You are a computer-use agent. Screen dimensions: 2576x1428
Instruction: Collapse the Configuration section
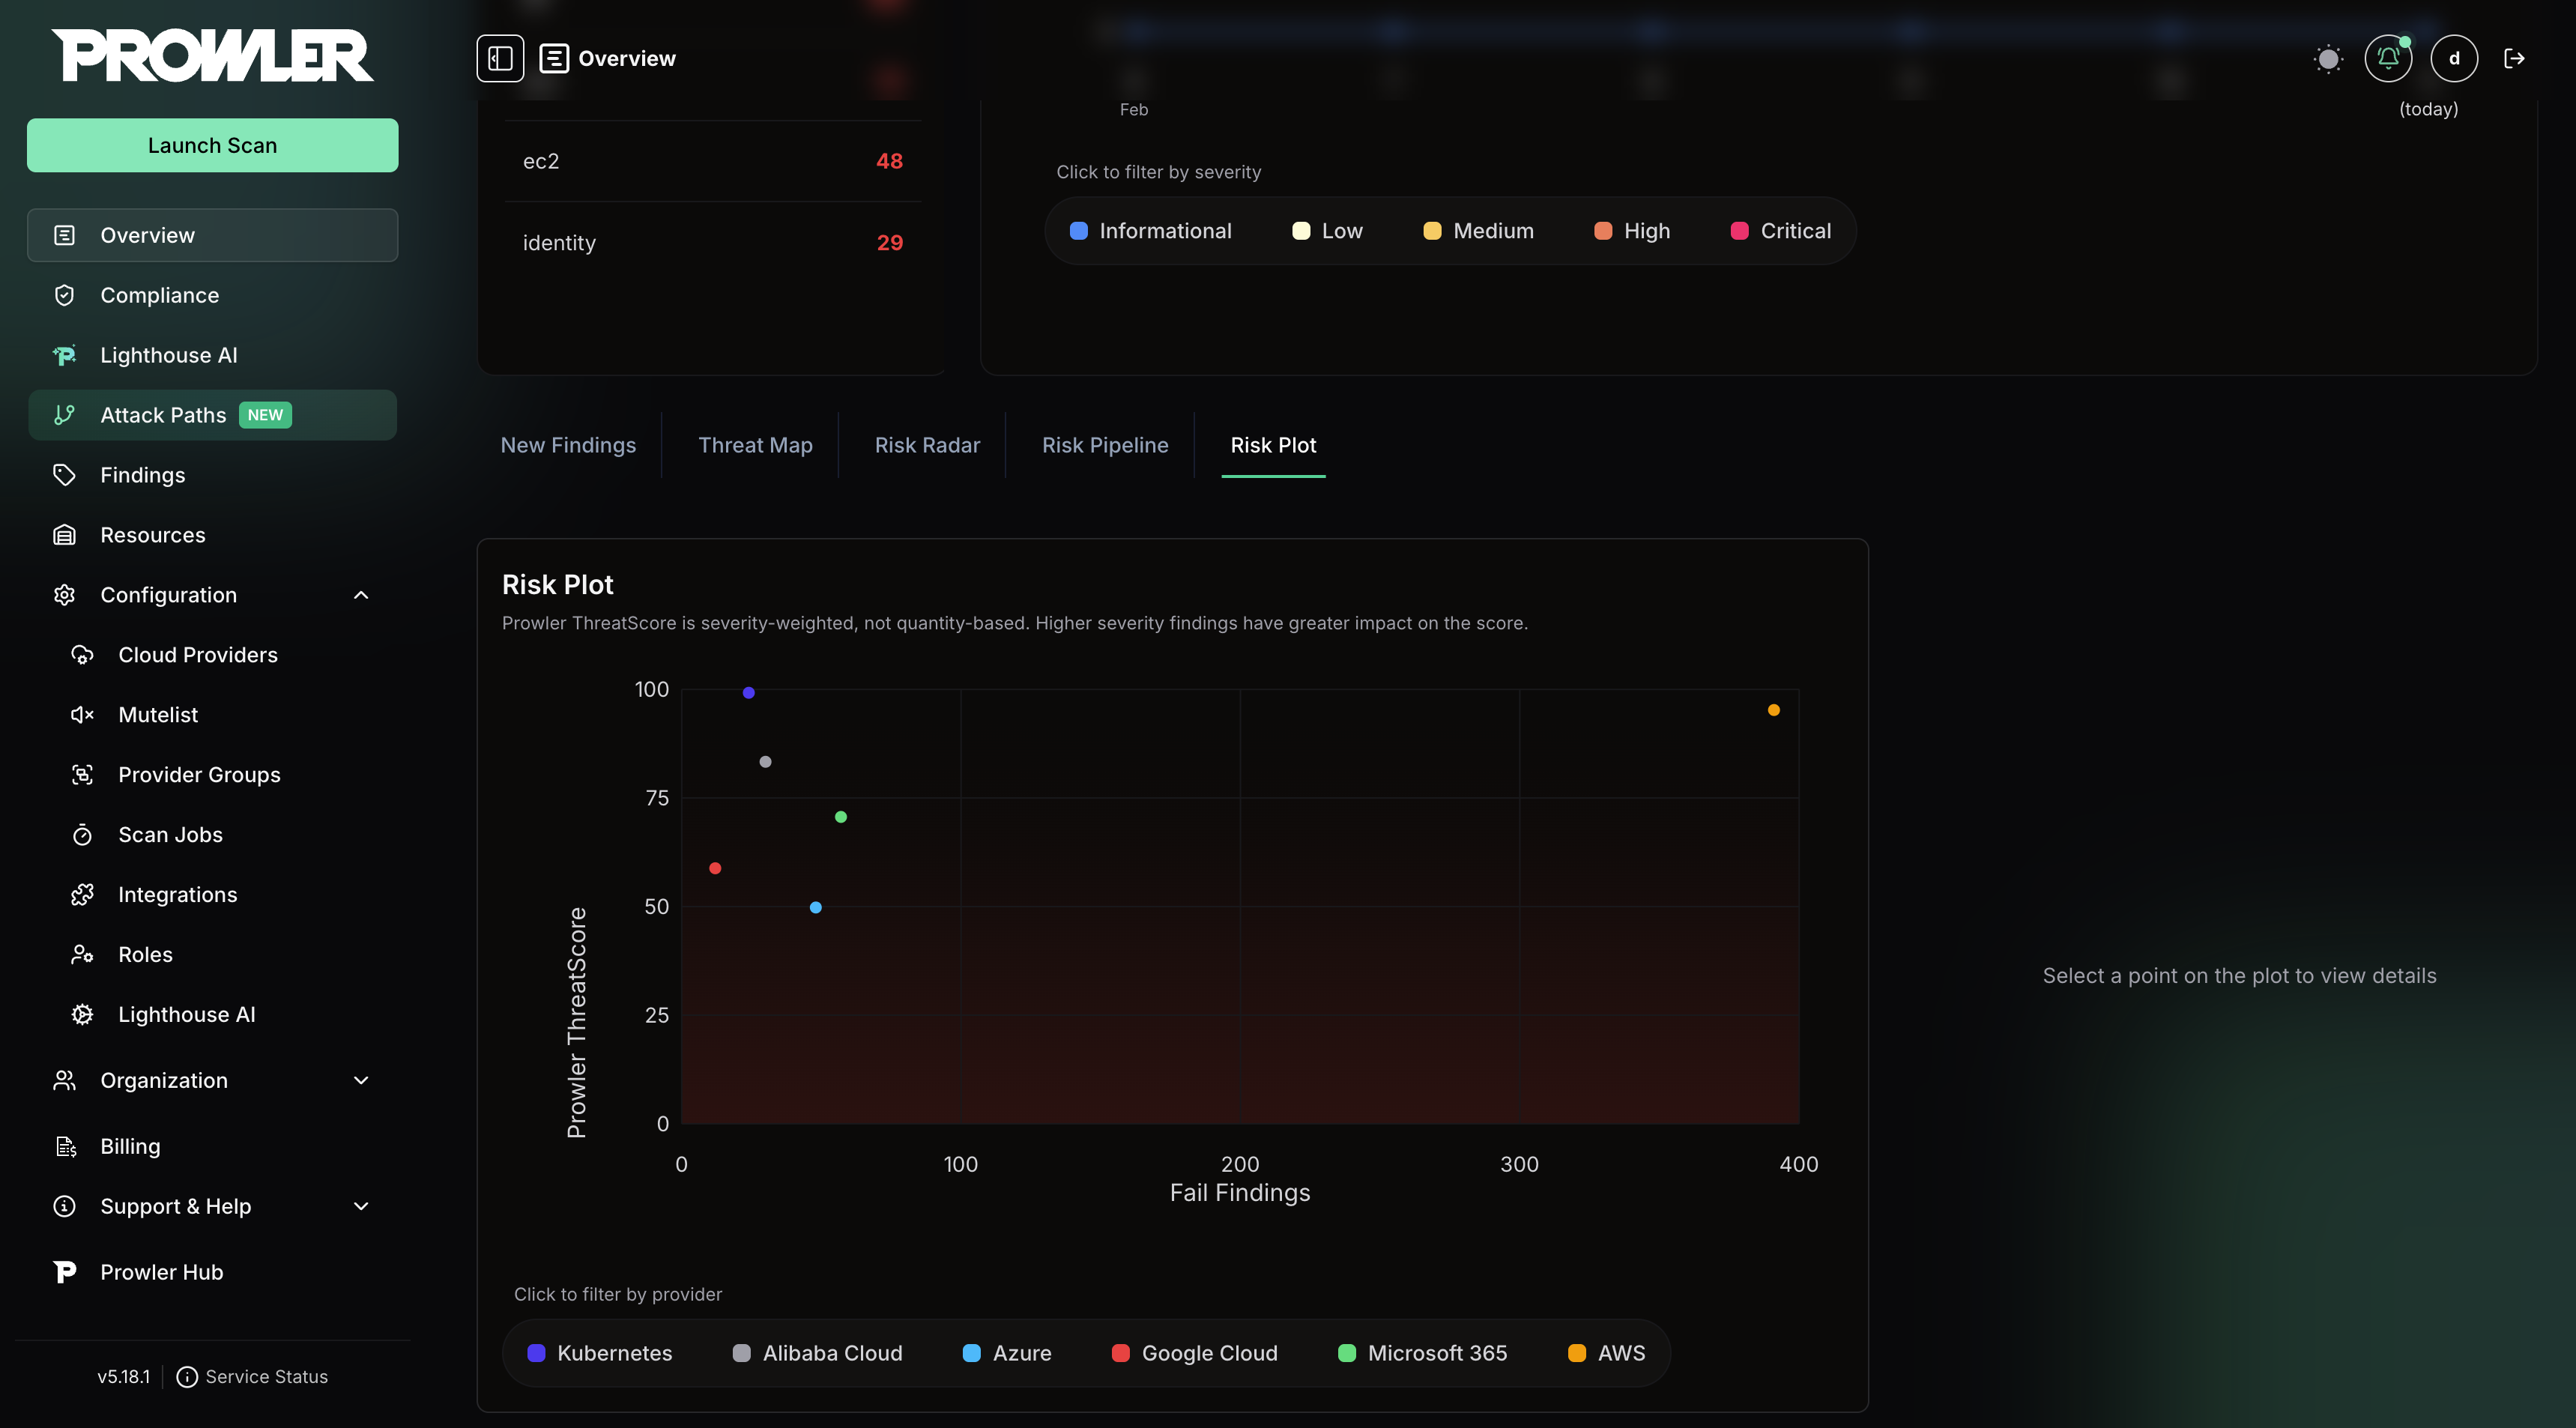[x=361, y=595]
